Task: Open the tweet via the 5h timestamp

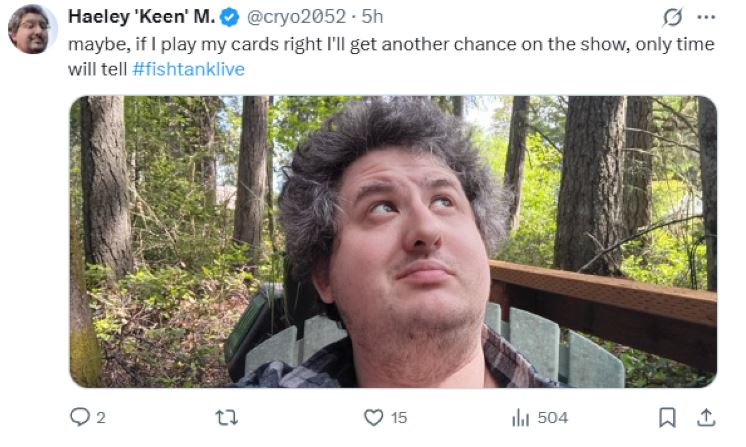Action: tap(372, 17)
